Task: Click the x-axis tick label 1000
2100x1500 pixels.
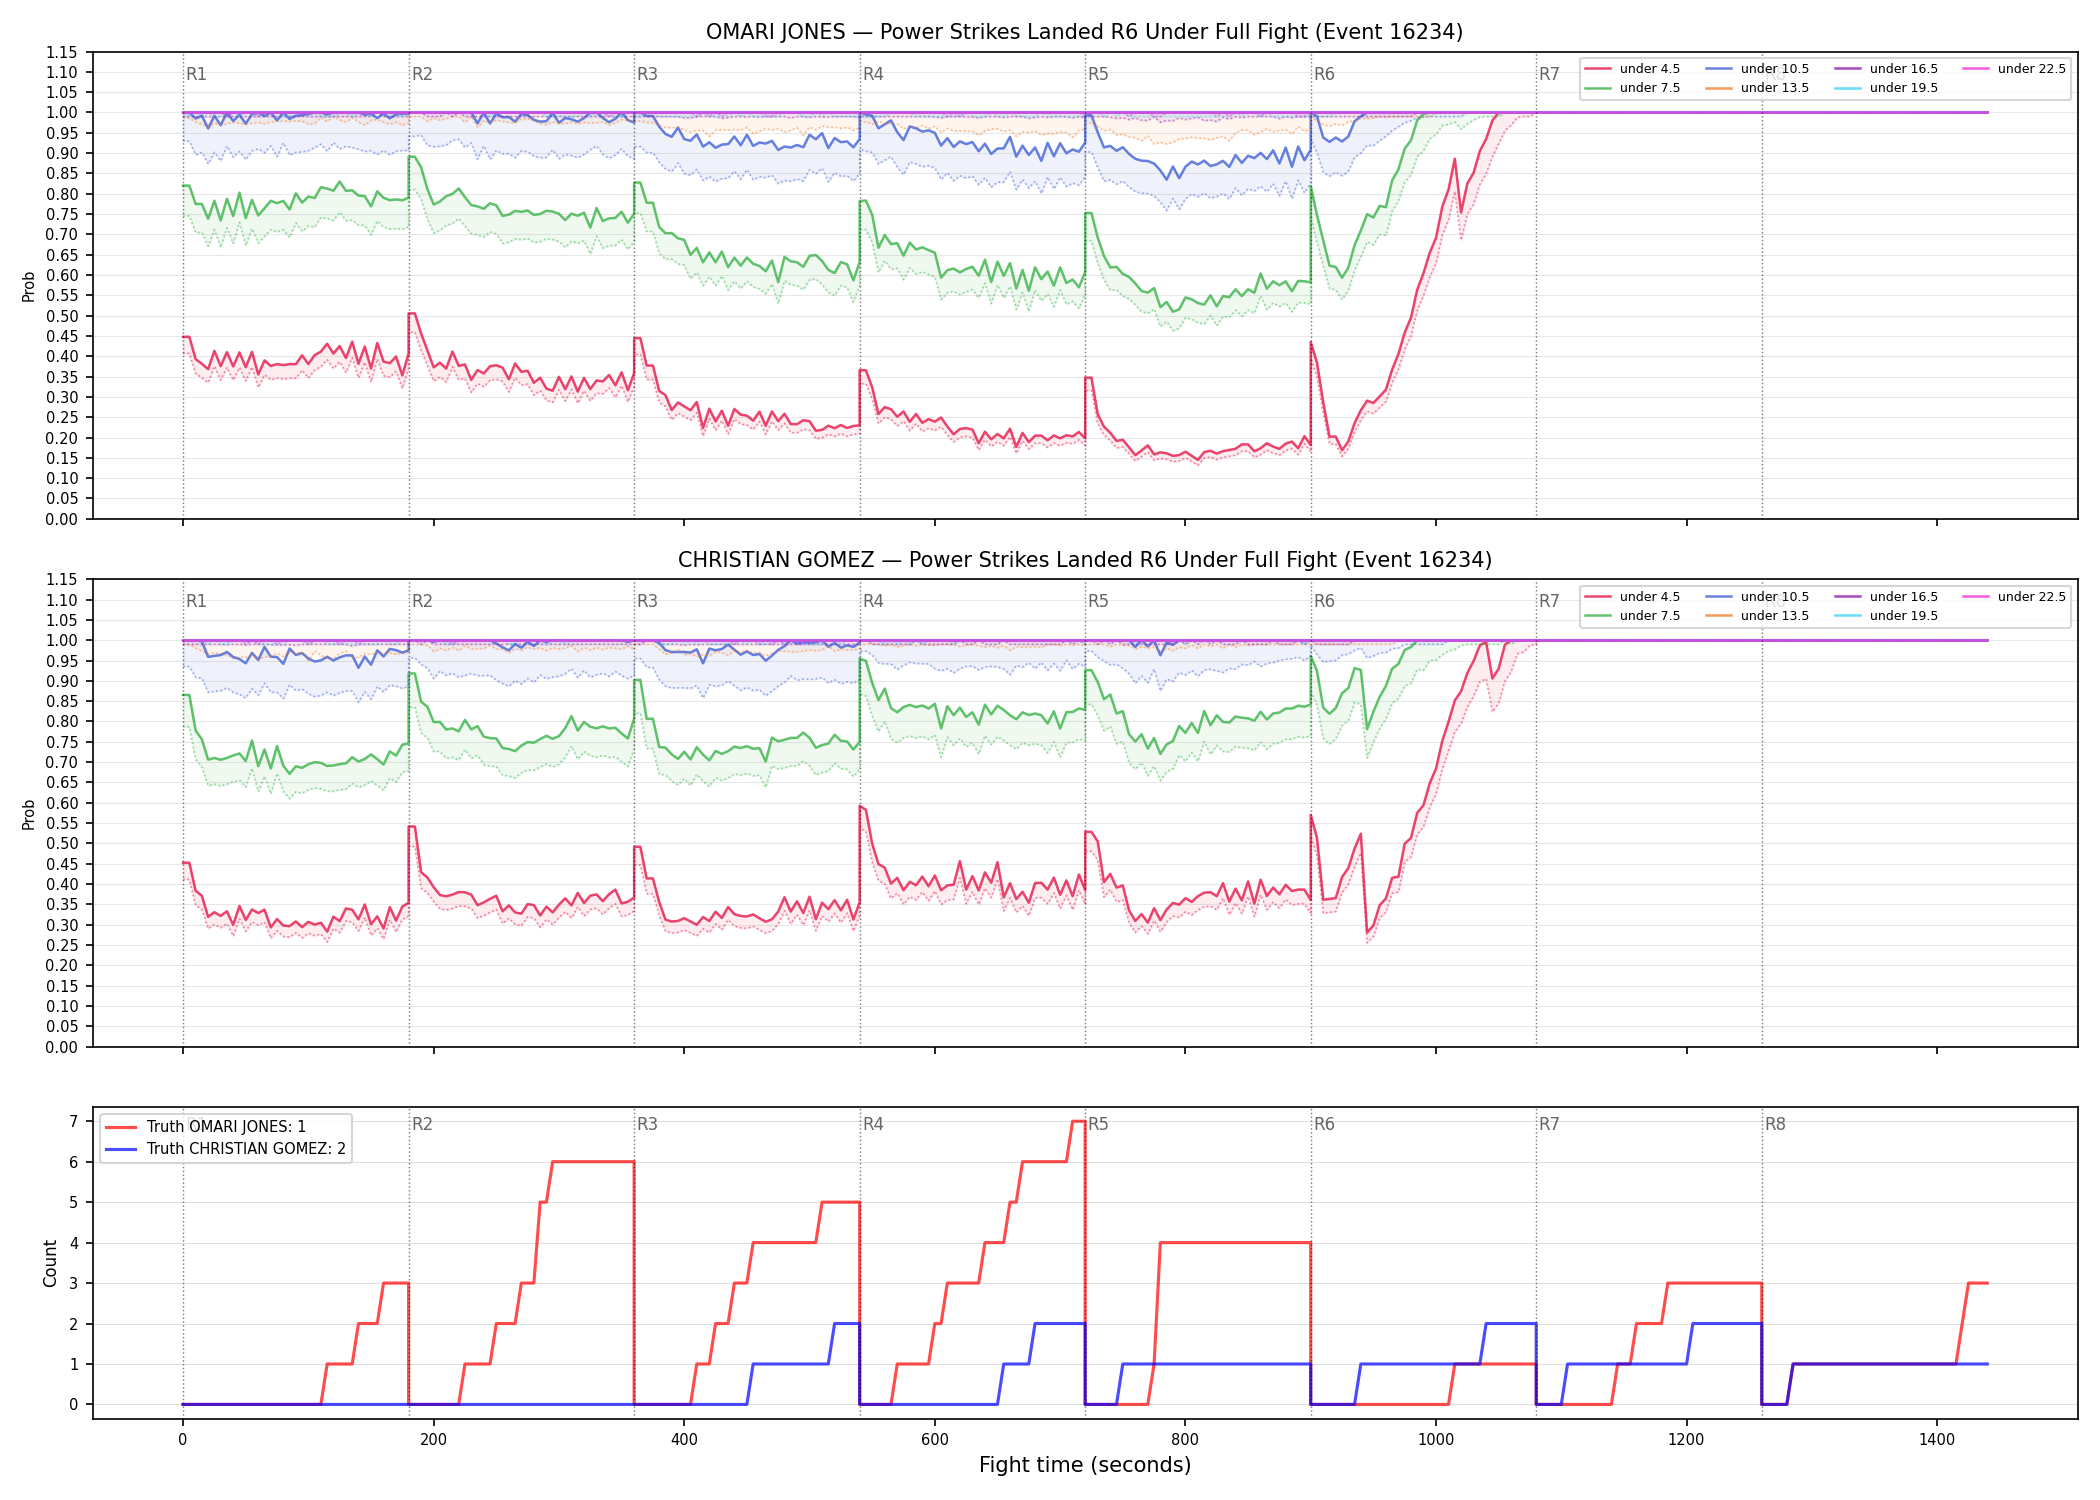Action: tap(1436, 1440)
